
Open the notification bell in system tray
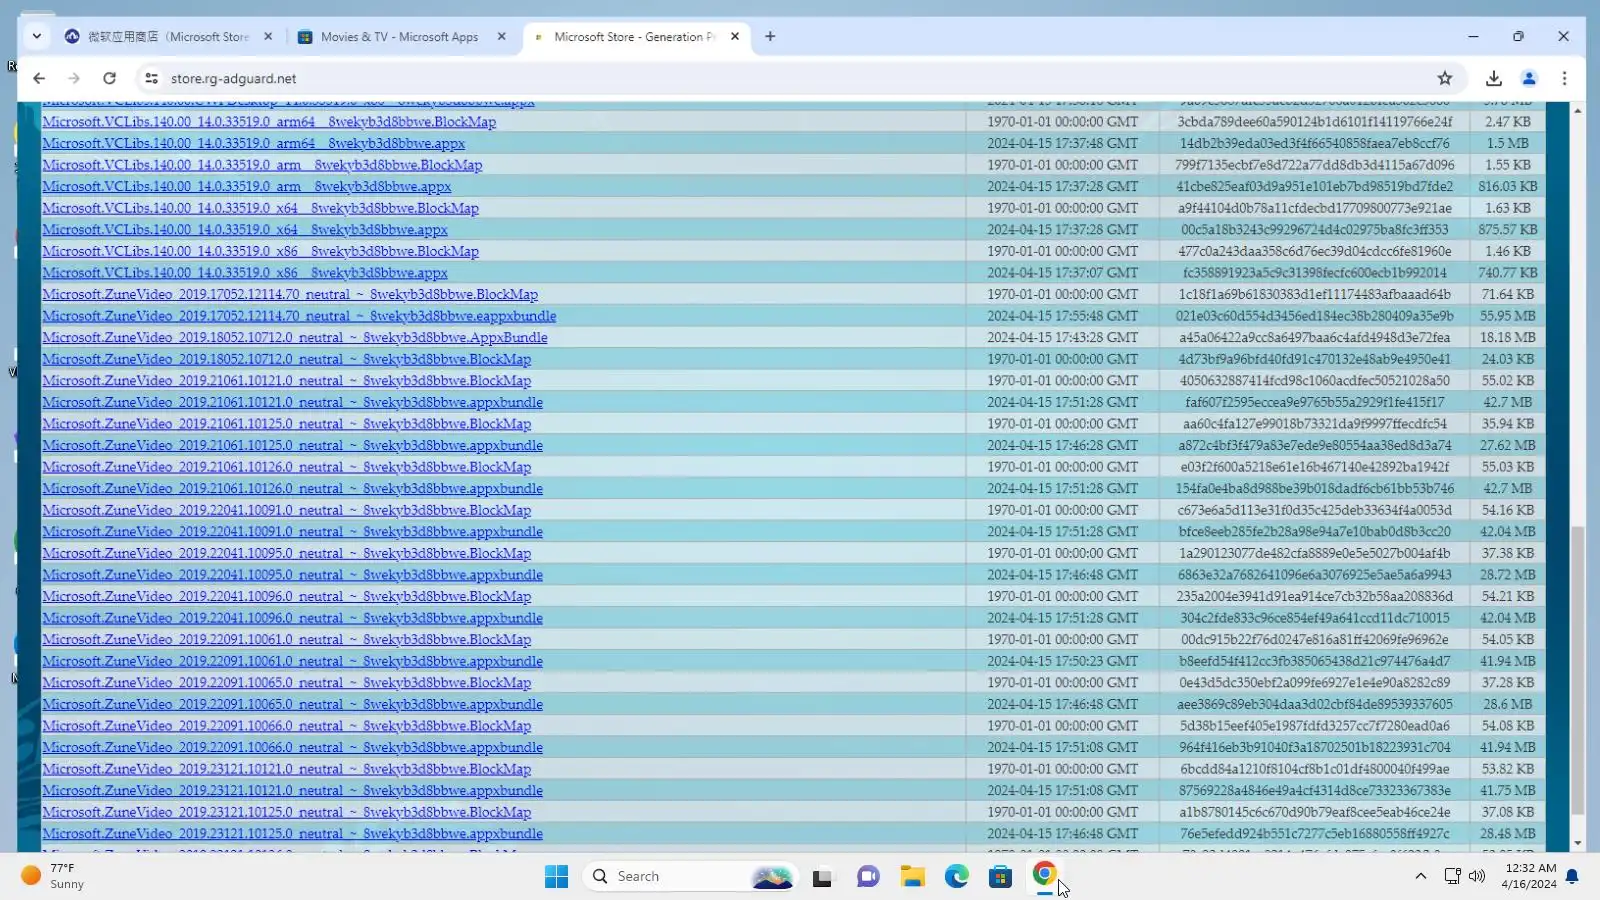1572,876
